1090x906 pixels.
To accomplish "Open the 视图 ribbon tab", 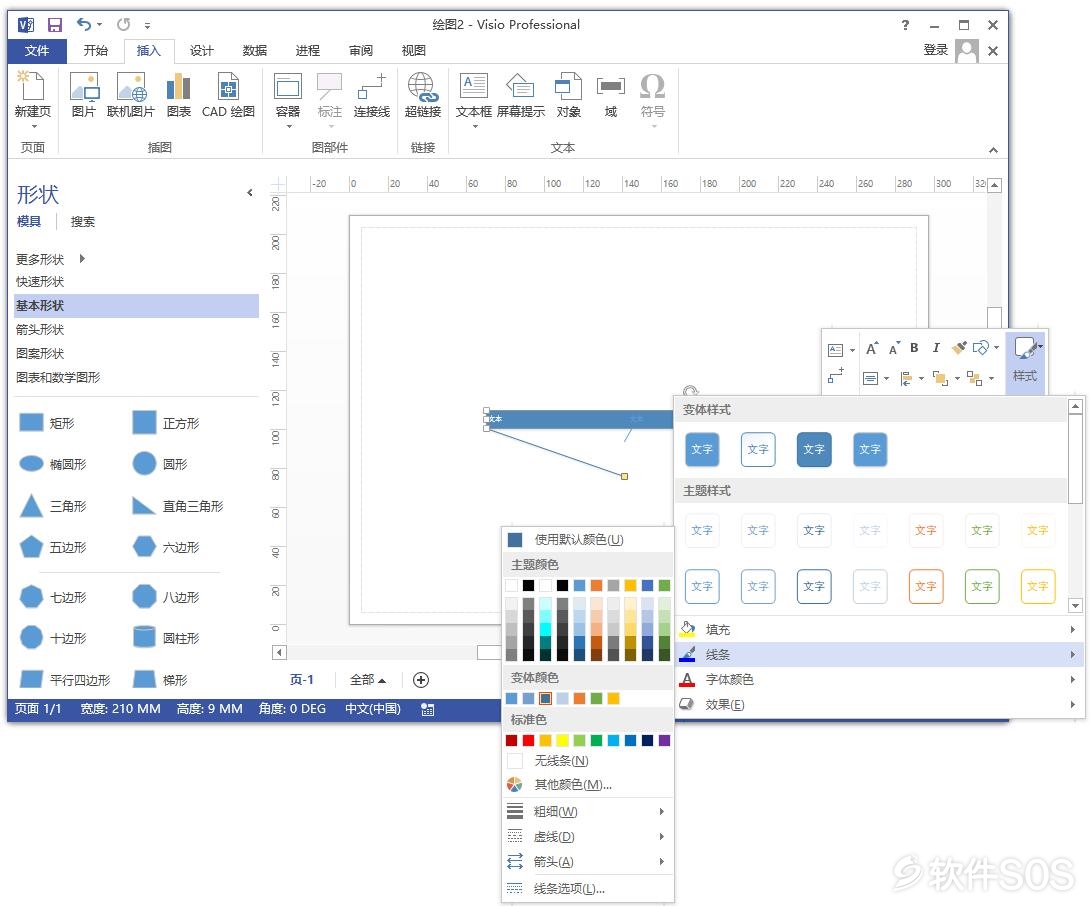I will point(414,51).
